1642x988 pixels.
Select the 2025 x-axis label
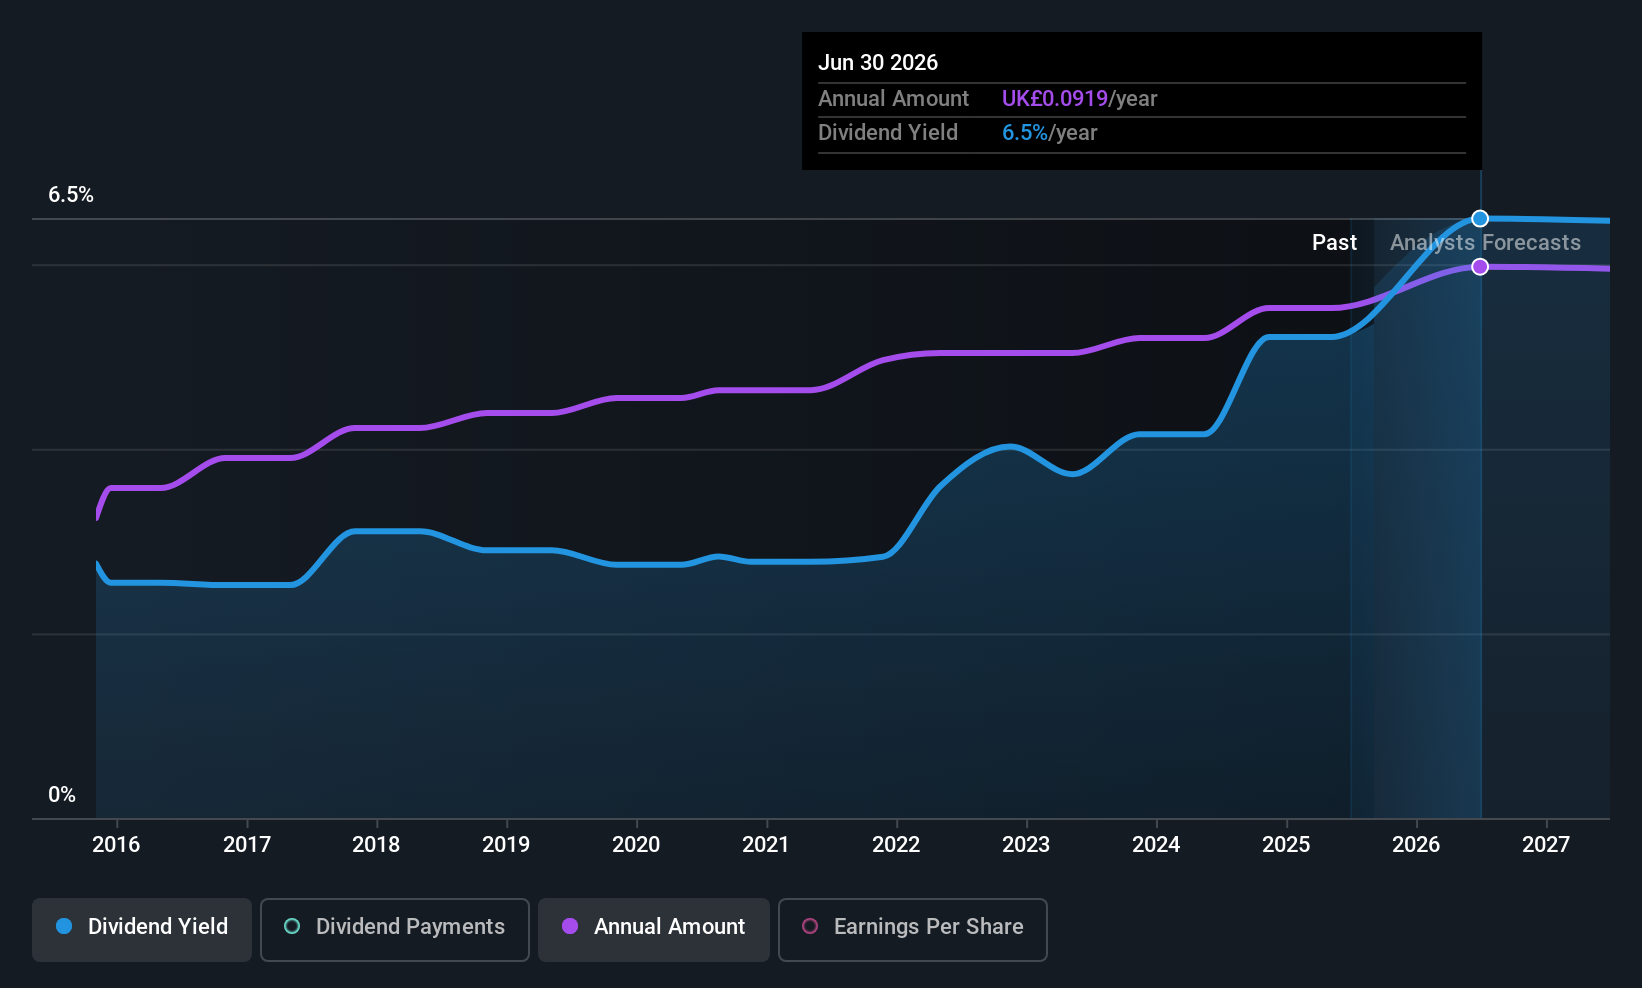pos(1286,845)
